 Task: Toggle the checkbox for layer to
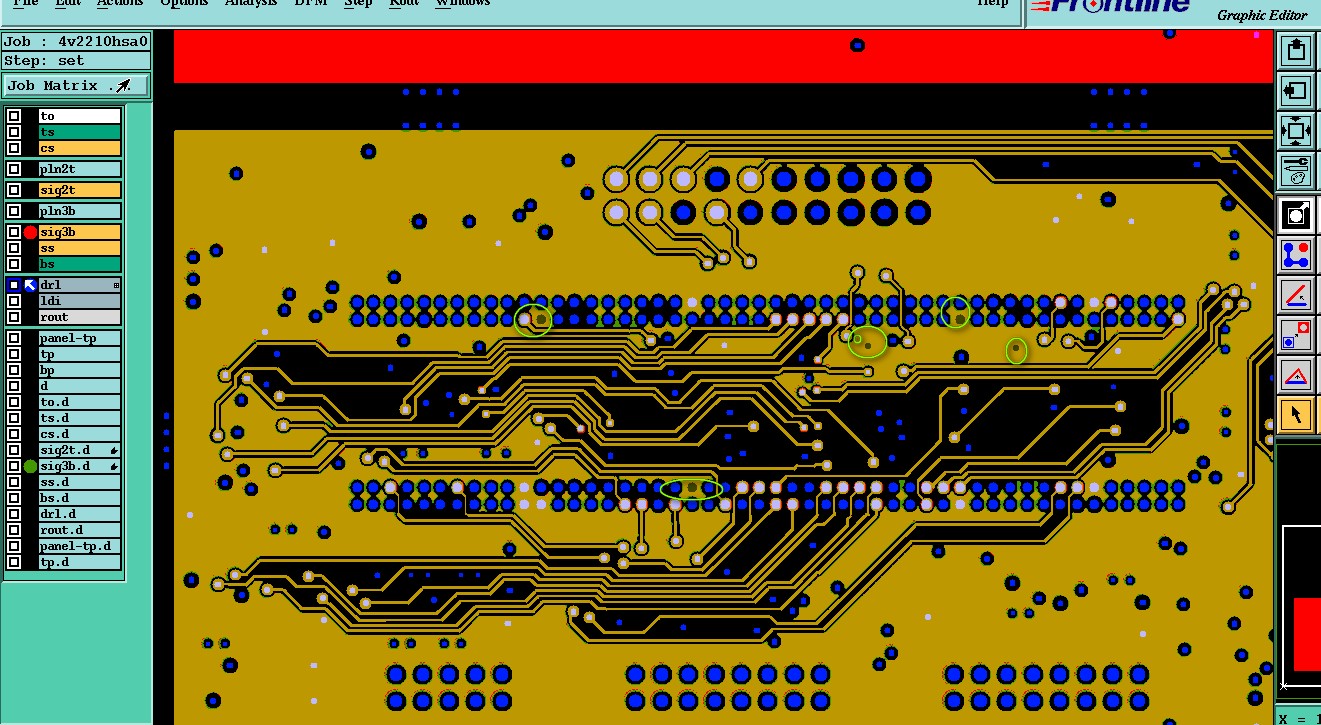tap(14, 116)
